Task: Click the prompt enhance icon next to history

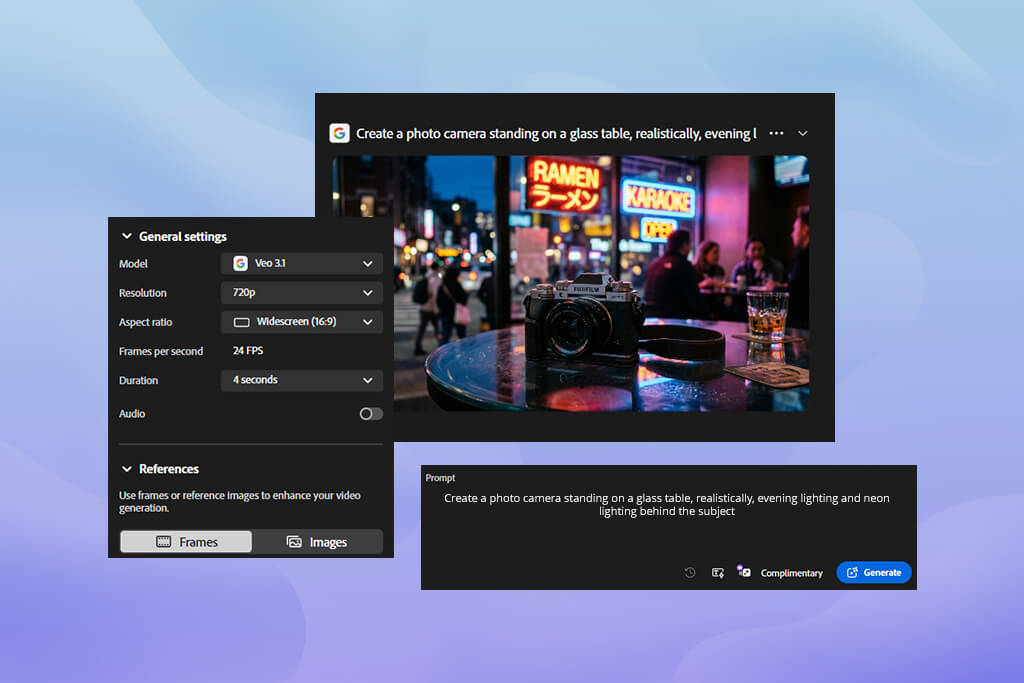Action: tap(718, 573)
